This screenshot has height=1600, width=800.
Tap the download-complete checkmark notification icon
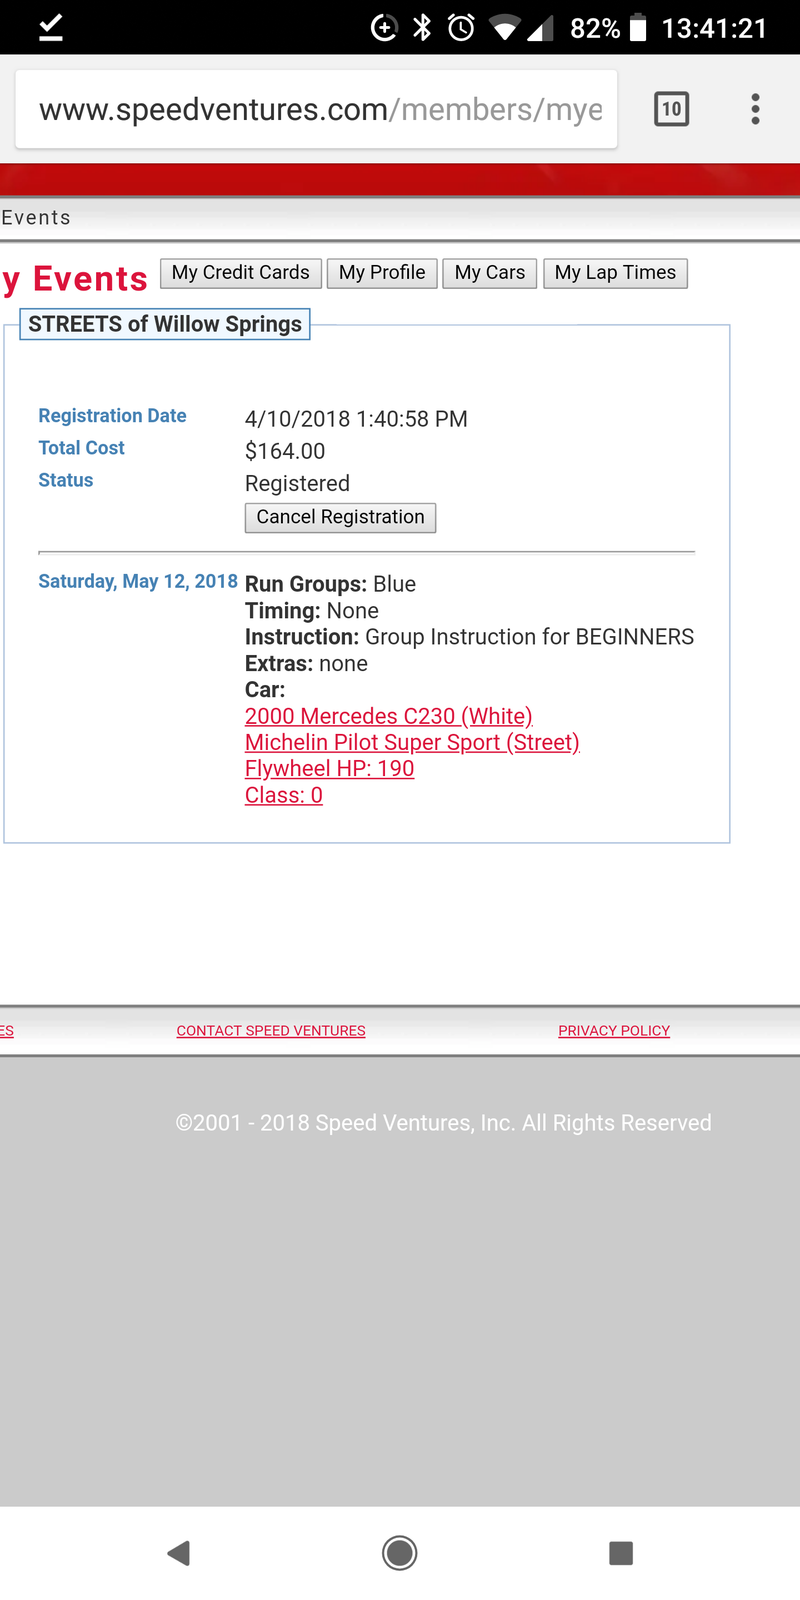tap(51, 28)
